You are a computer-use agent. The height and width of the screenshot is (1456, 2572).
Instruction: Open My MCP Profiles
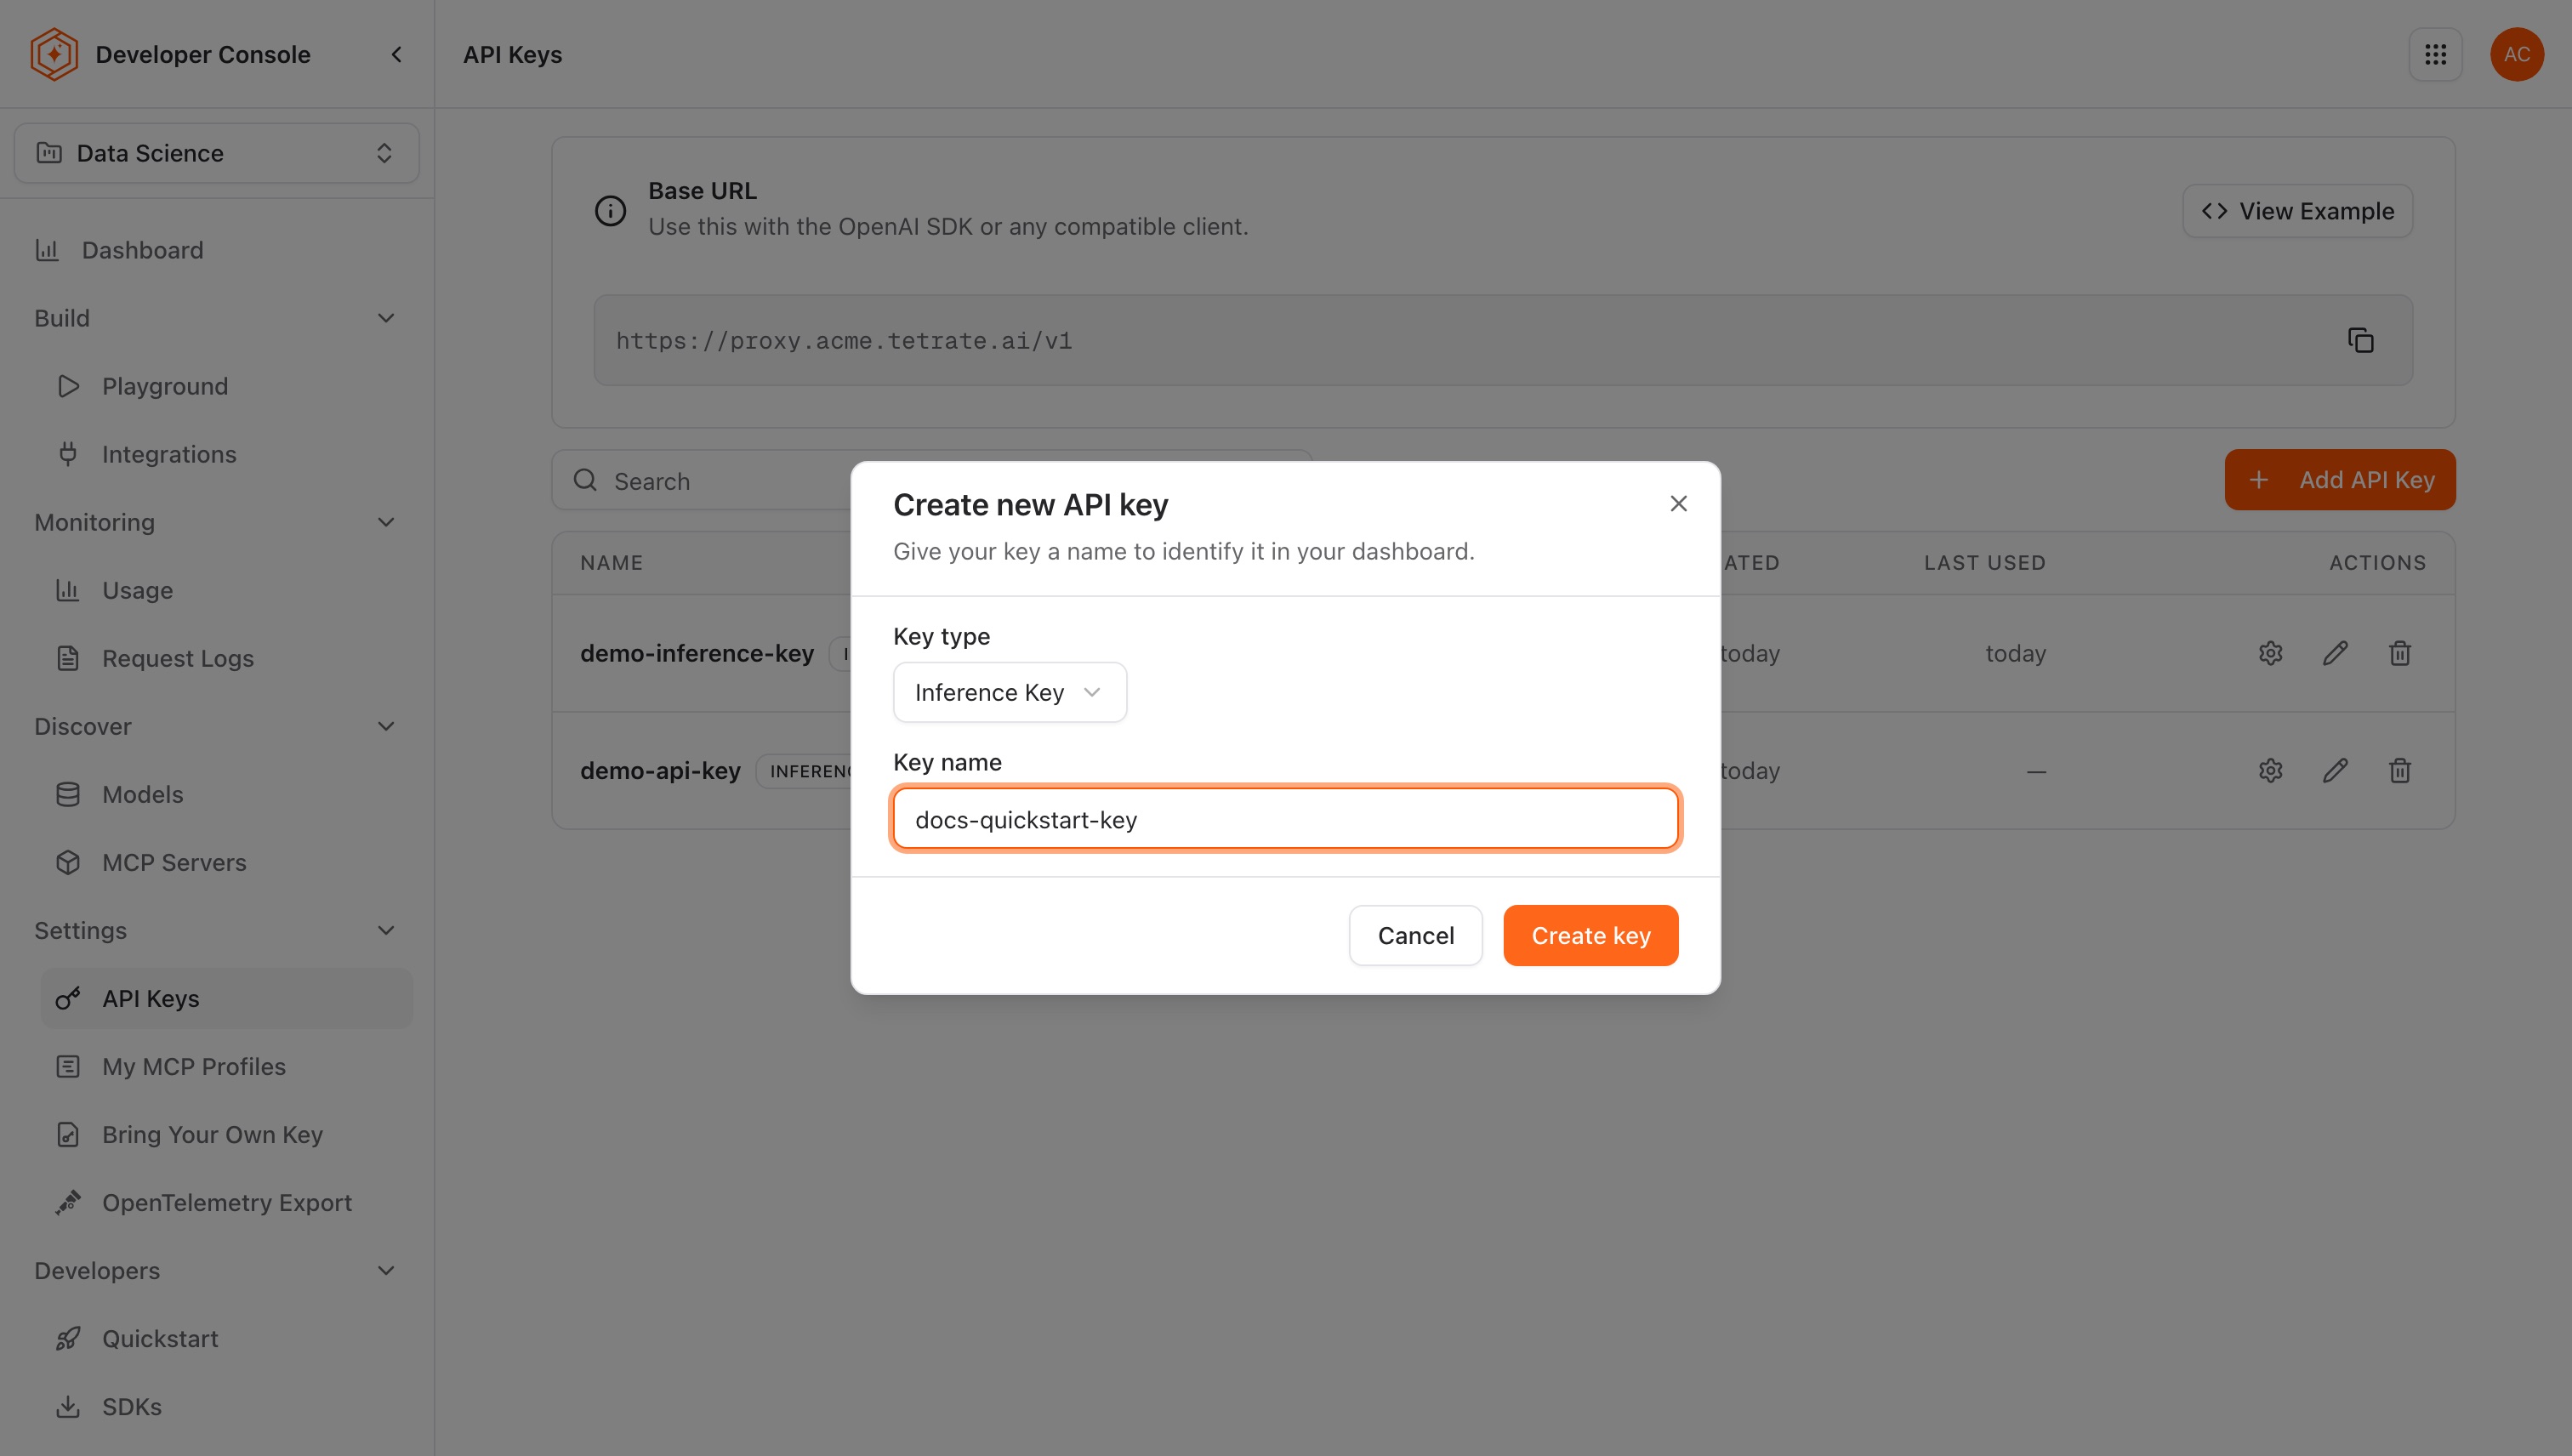226,1066
